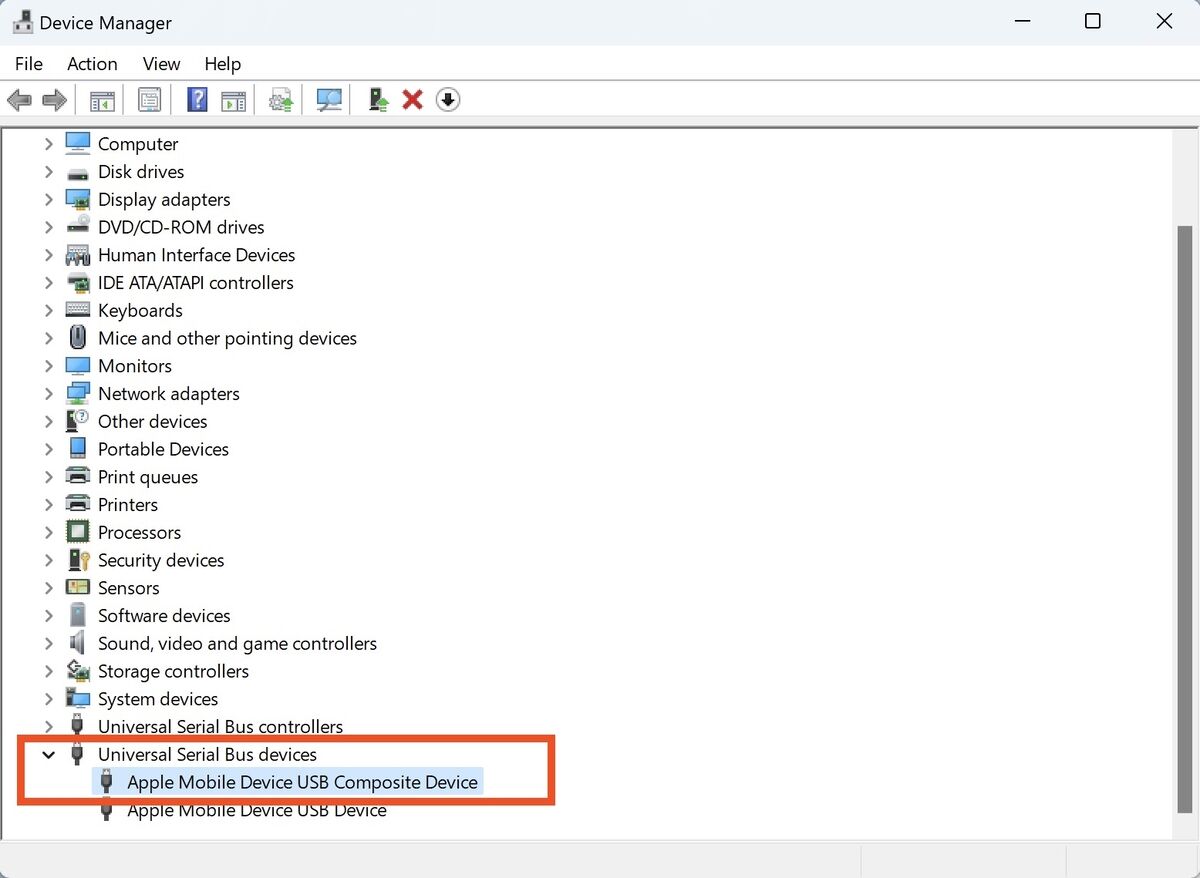Expand the IDE ATA/ATAPI controllers chevron
Viewport: 1200px width, 878px height.
click(x=48, y=283)
